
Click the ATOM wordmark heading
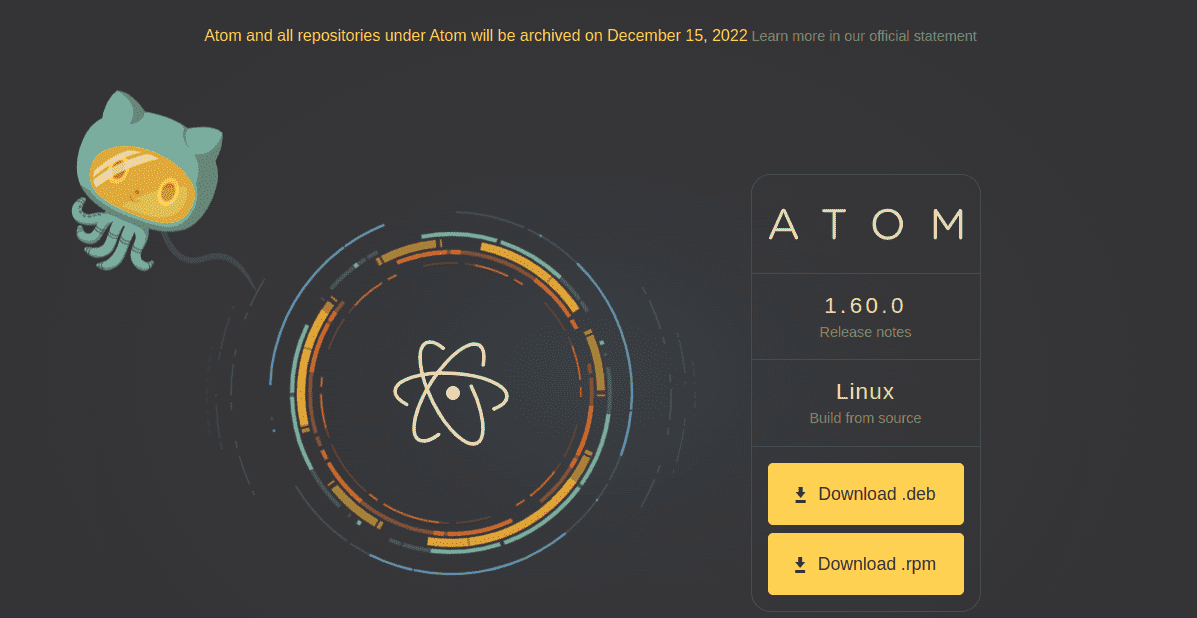[866, 224]
